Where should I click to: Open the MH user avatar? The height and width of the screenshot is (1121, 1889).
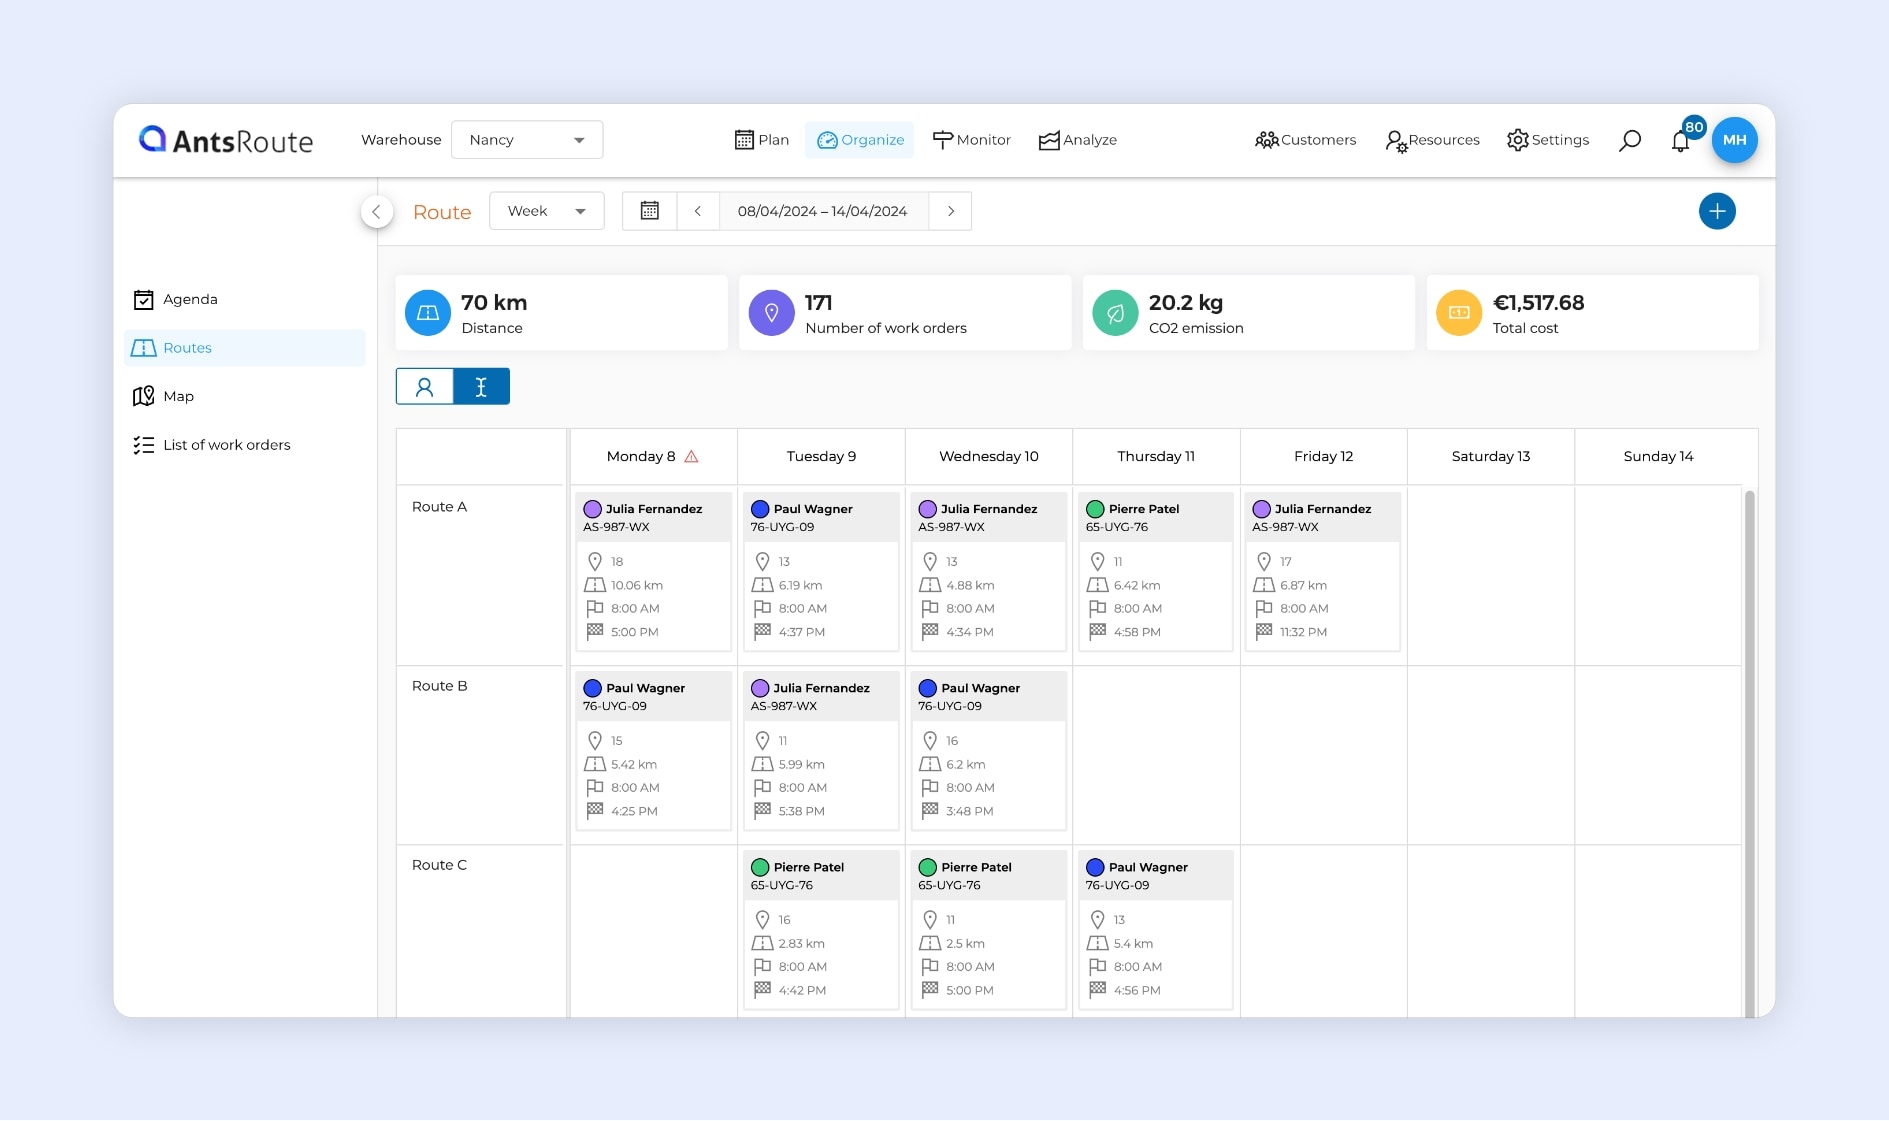click(1734, 140)
